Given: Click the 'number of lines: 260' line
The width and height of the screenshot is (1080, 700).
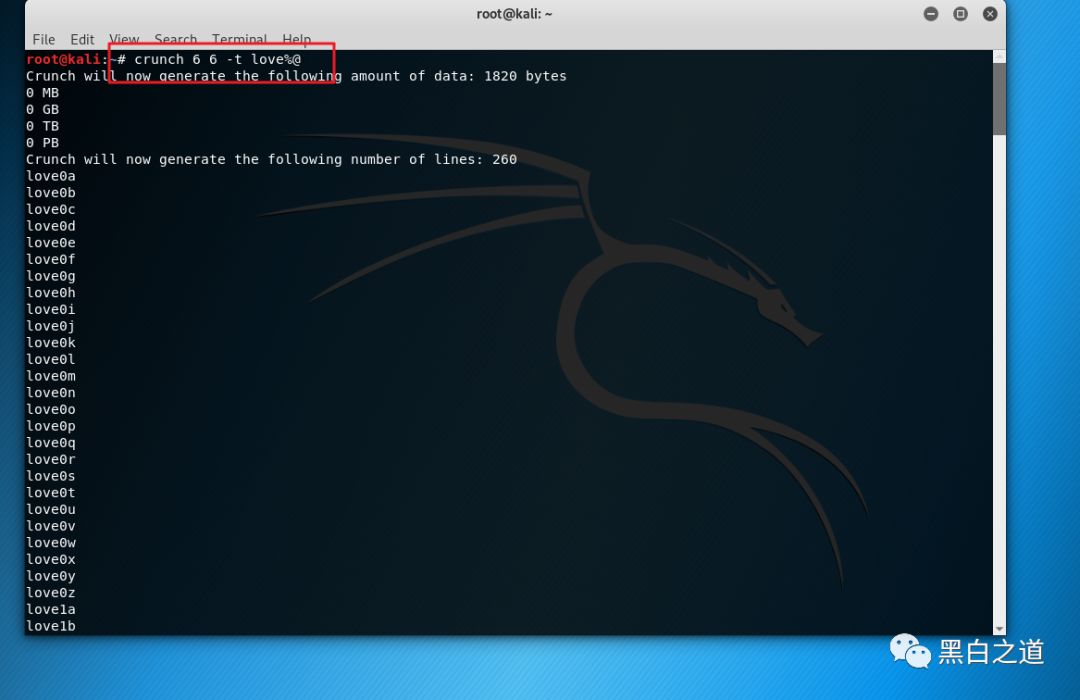Looking at the screenshot, I should pyautogui.click(x=271, y=159).
